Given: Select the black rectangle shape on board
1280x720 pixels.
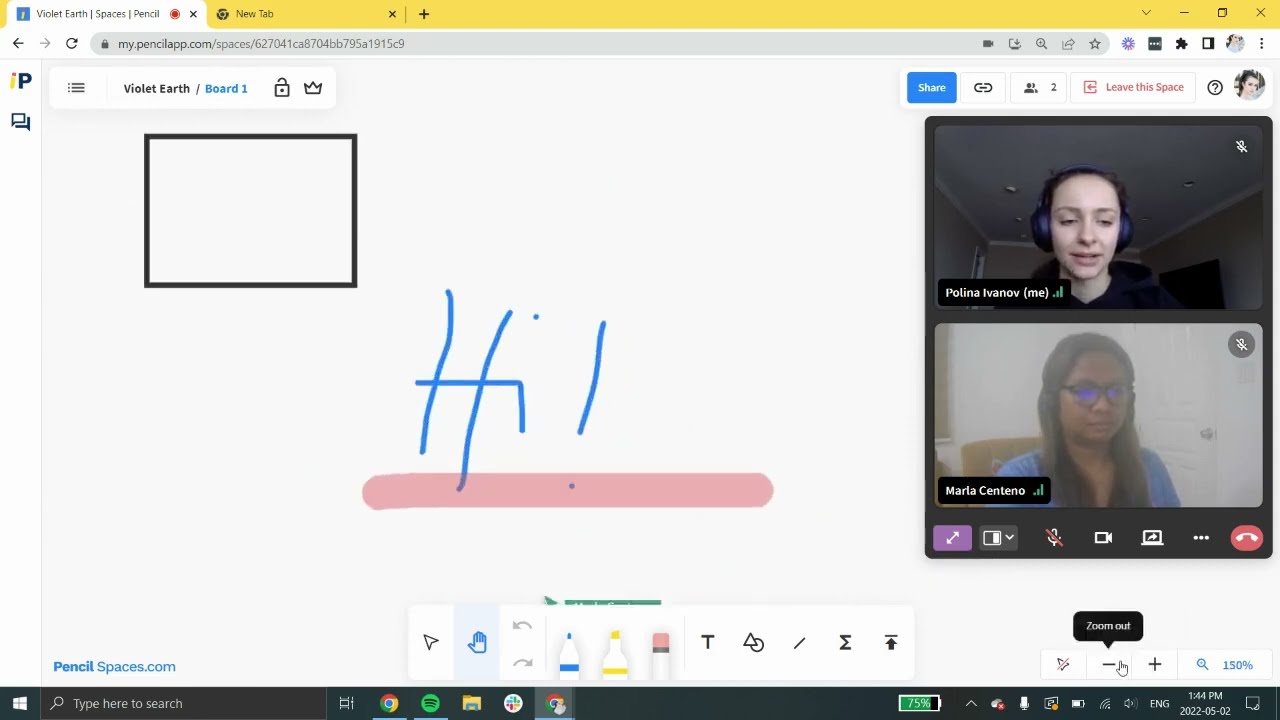Looking at the screenshot, I should tap(250, 211).
